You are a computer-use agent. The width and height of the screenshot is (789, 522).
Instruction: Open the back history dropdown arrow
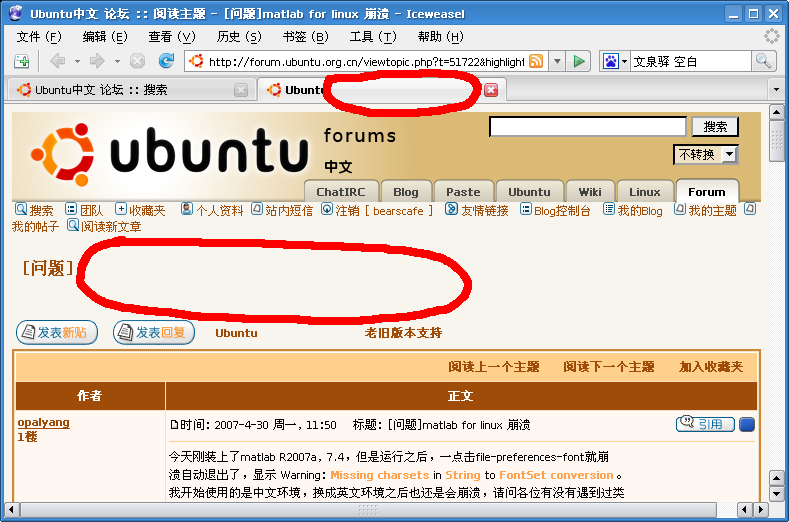(77, 61)
